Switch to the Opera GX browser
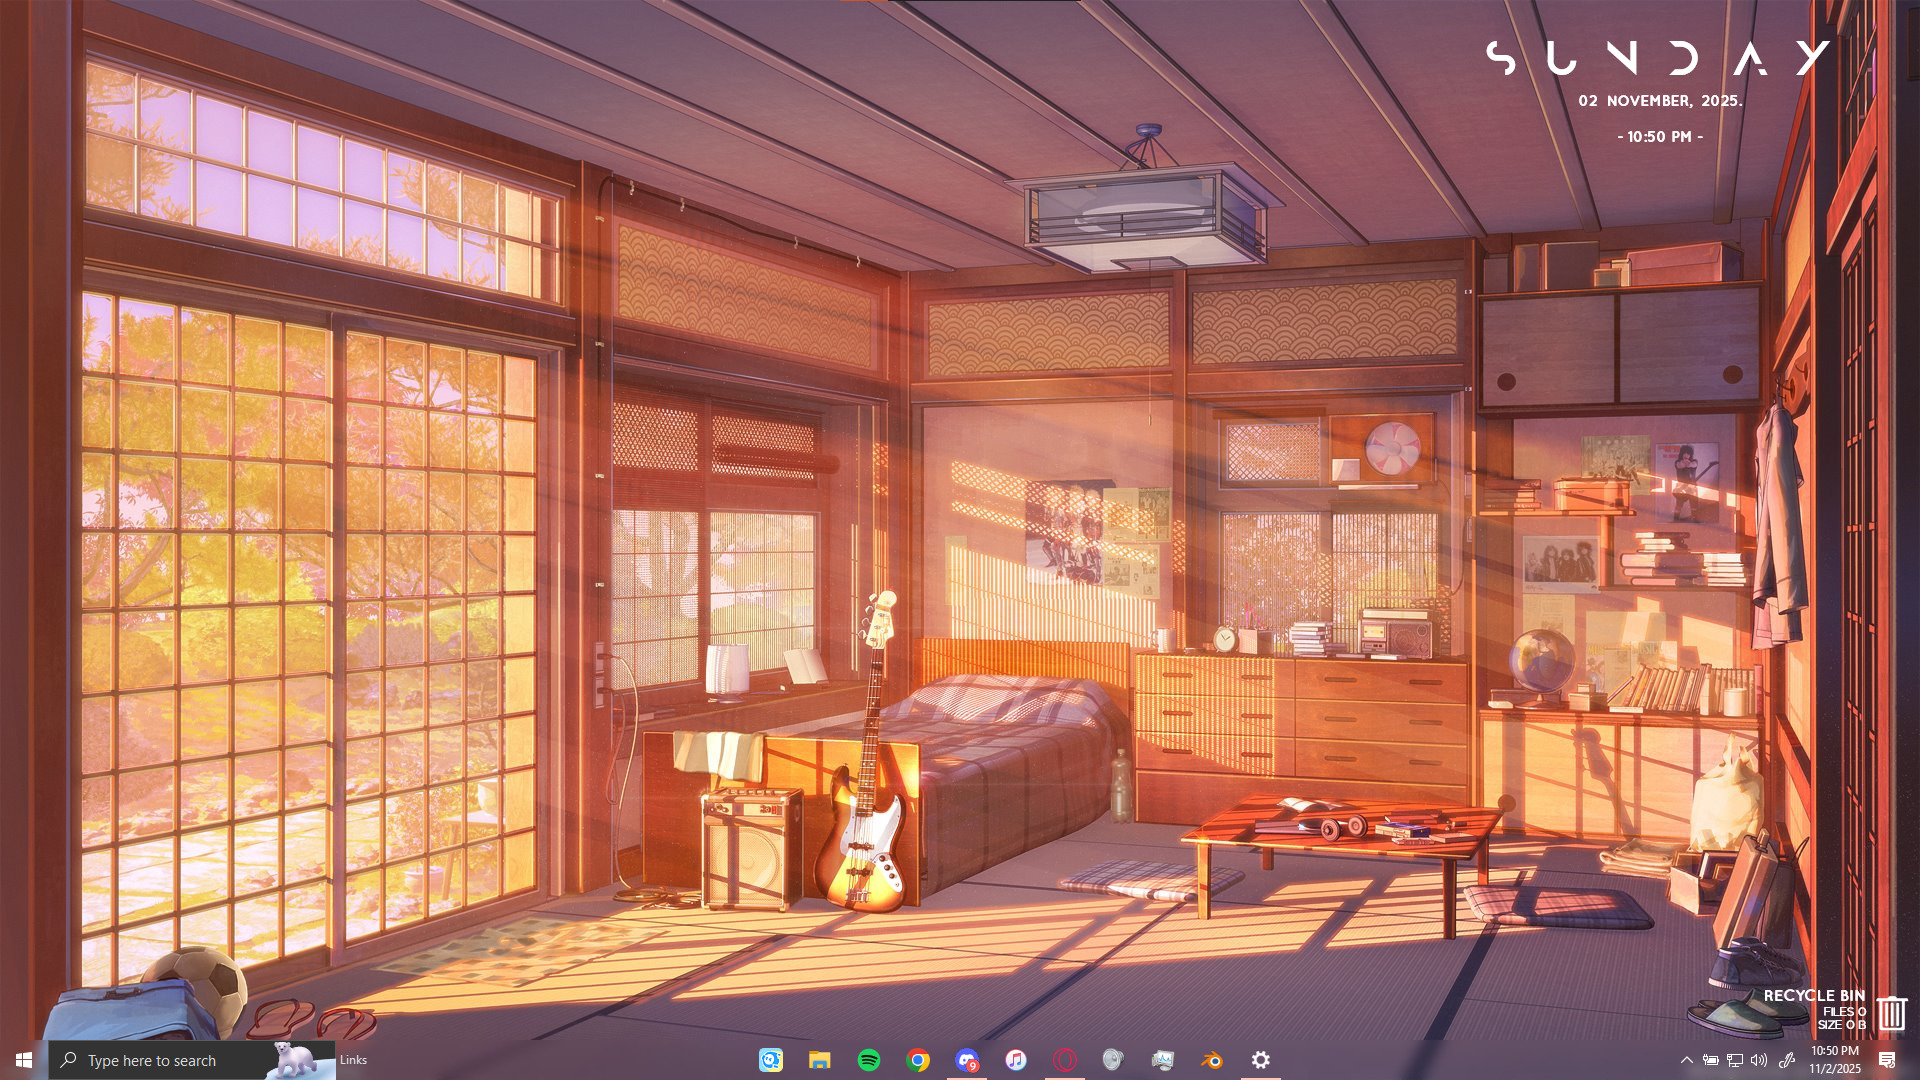The image size is (1920, 1080). point(1065,1060)
